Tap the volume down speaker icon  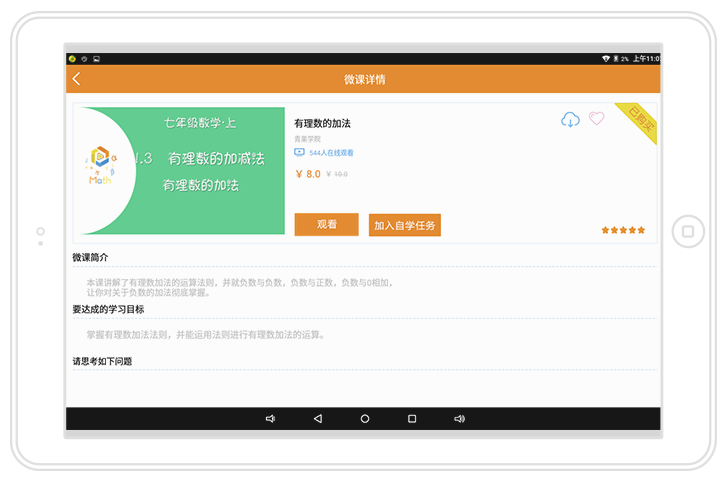[x=270, y=419]
